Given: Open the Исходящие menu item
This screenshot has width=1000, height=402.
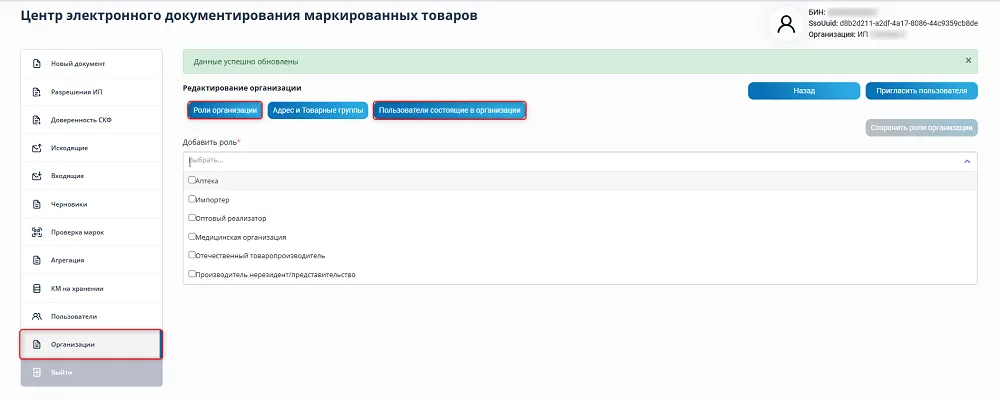Looking at the screenshot, I should point(91,148).
